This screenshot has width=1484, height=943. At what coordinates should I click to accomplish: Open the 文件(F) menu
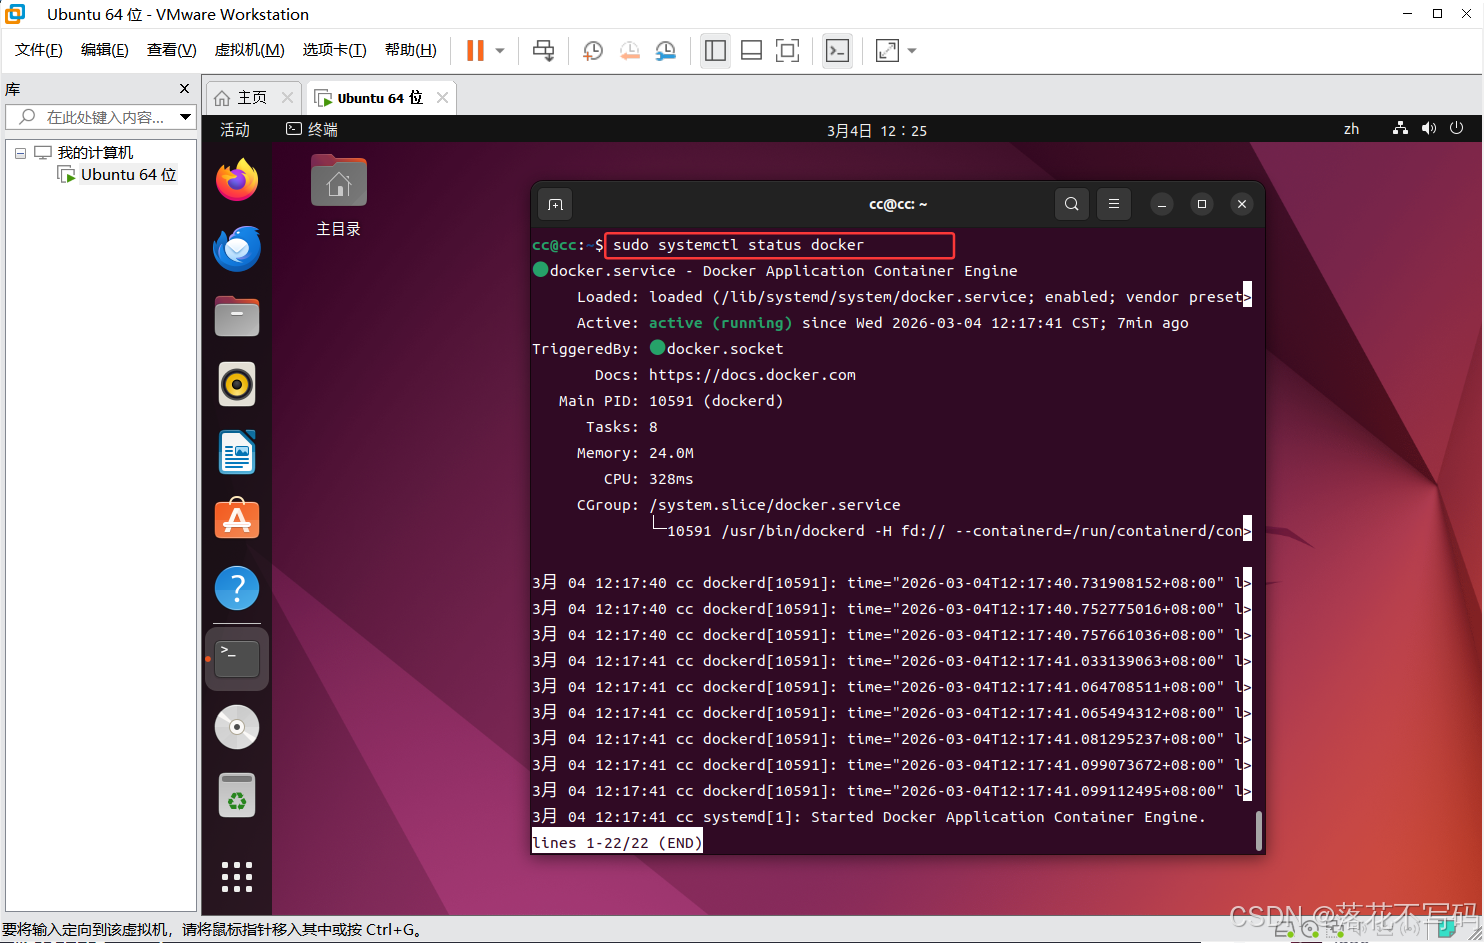coord(39,50)
